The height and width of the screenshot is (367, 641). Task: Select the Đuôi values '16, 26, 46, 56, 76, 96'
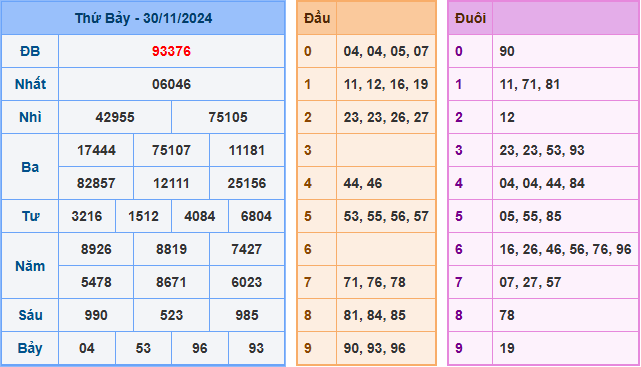565,249
